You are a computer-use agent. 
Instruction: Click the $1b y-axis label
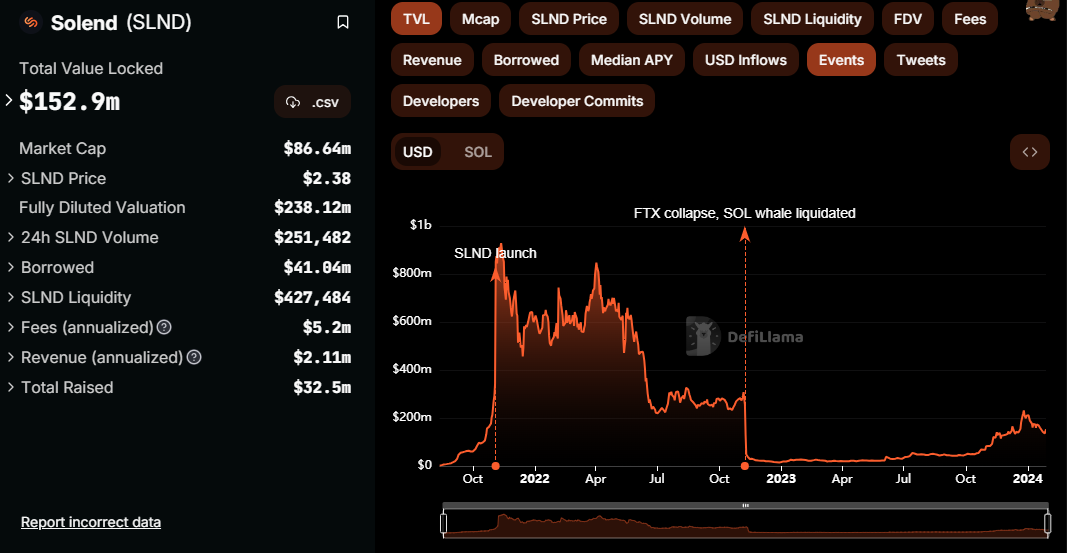[421, 224]
